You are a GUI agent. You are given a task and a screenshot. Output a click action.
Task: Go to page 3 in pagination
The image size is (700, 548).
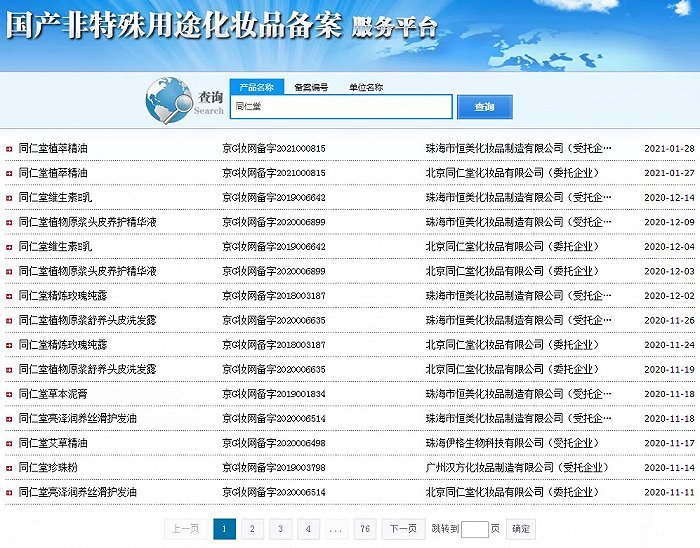point(280,529)
